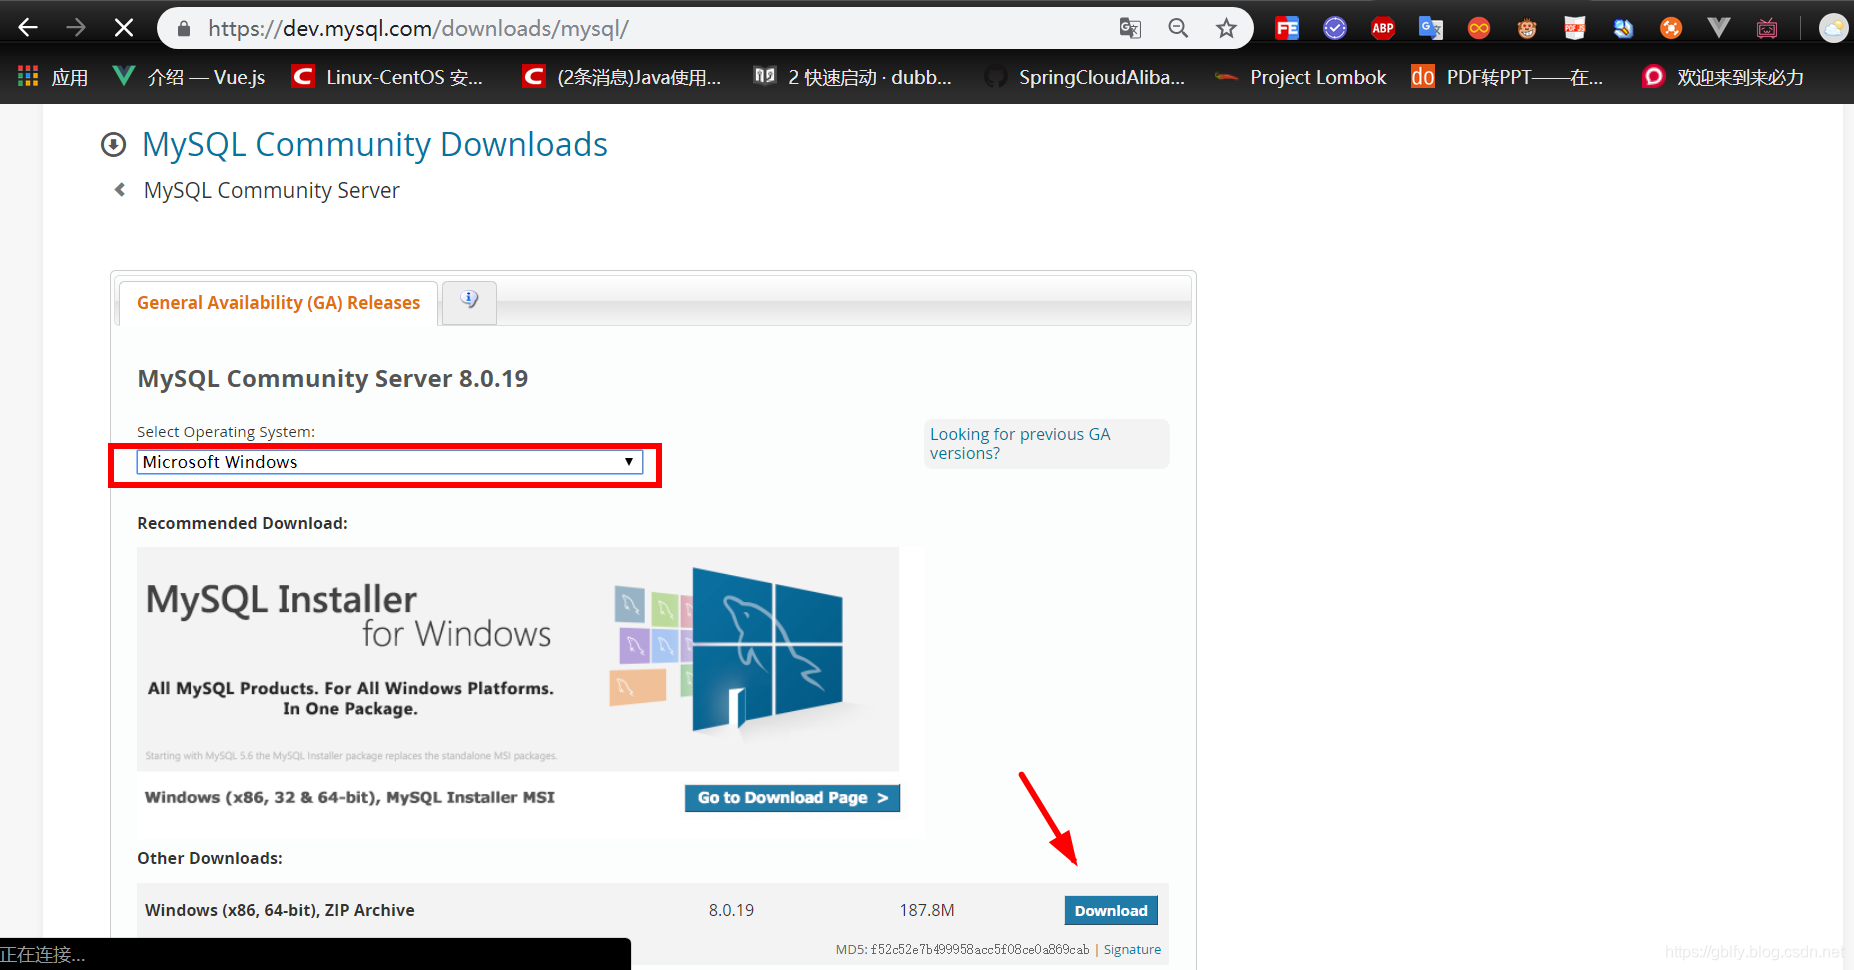Viewport: 1854px width, 970px height.
Task: Open the orange circular extension icon
Action: [1671, 28]
